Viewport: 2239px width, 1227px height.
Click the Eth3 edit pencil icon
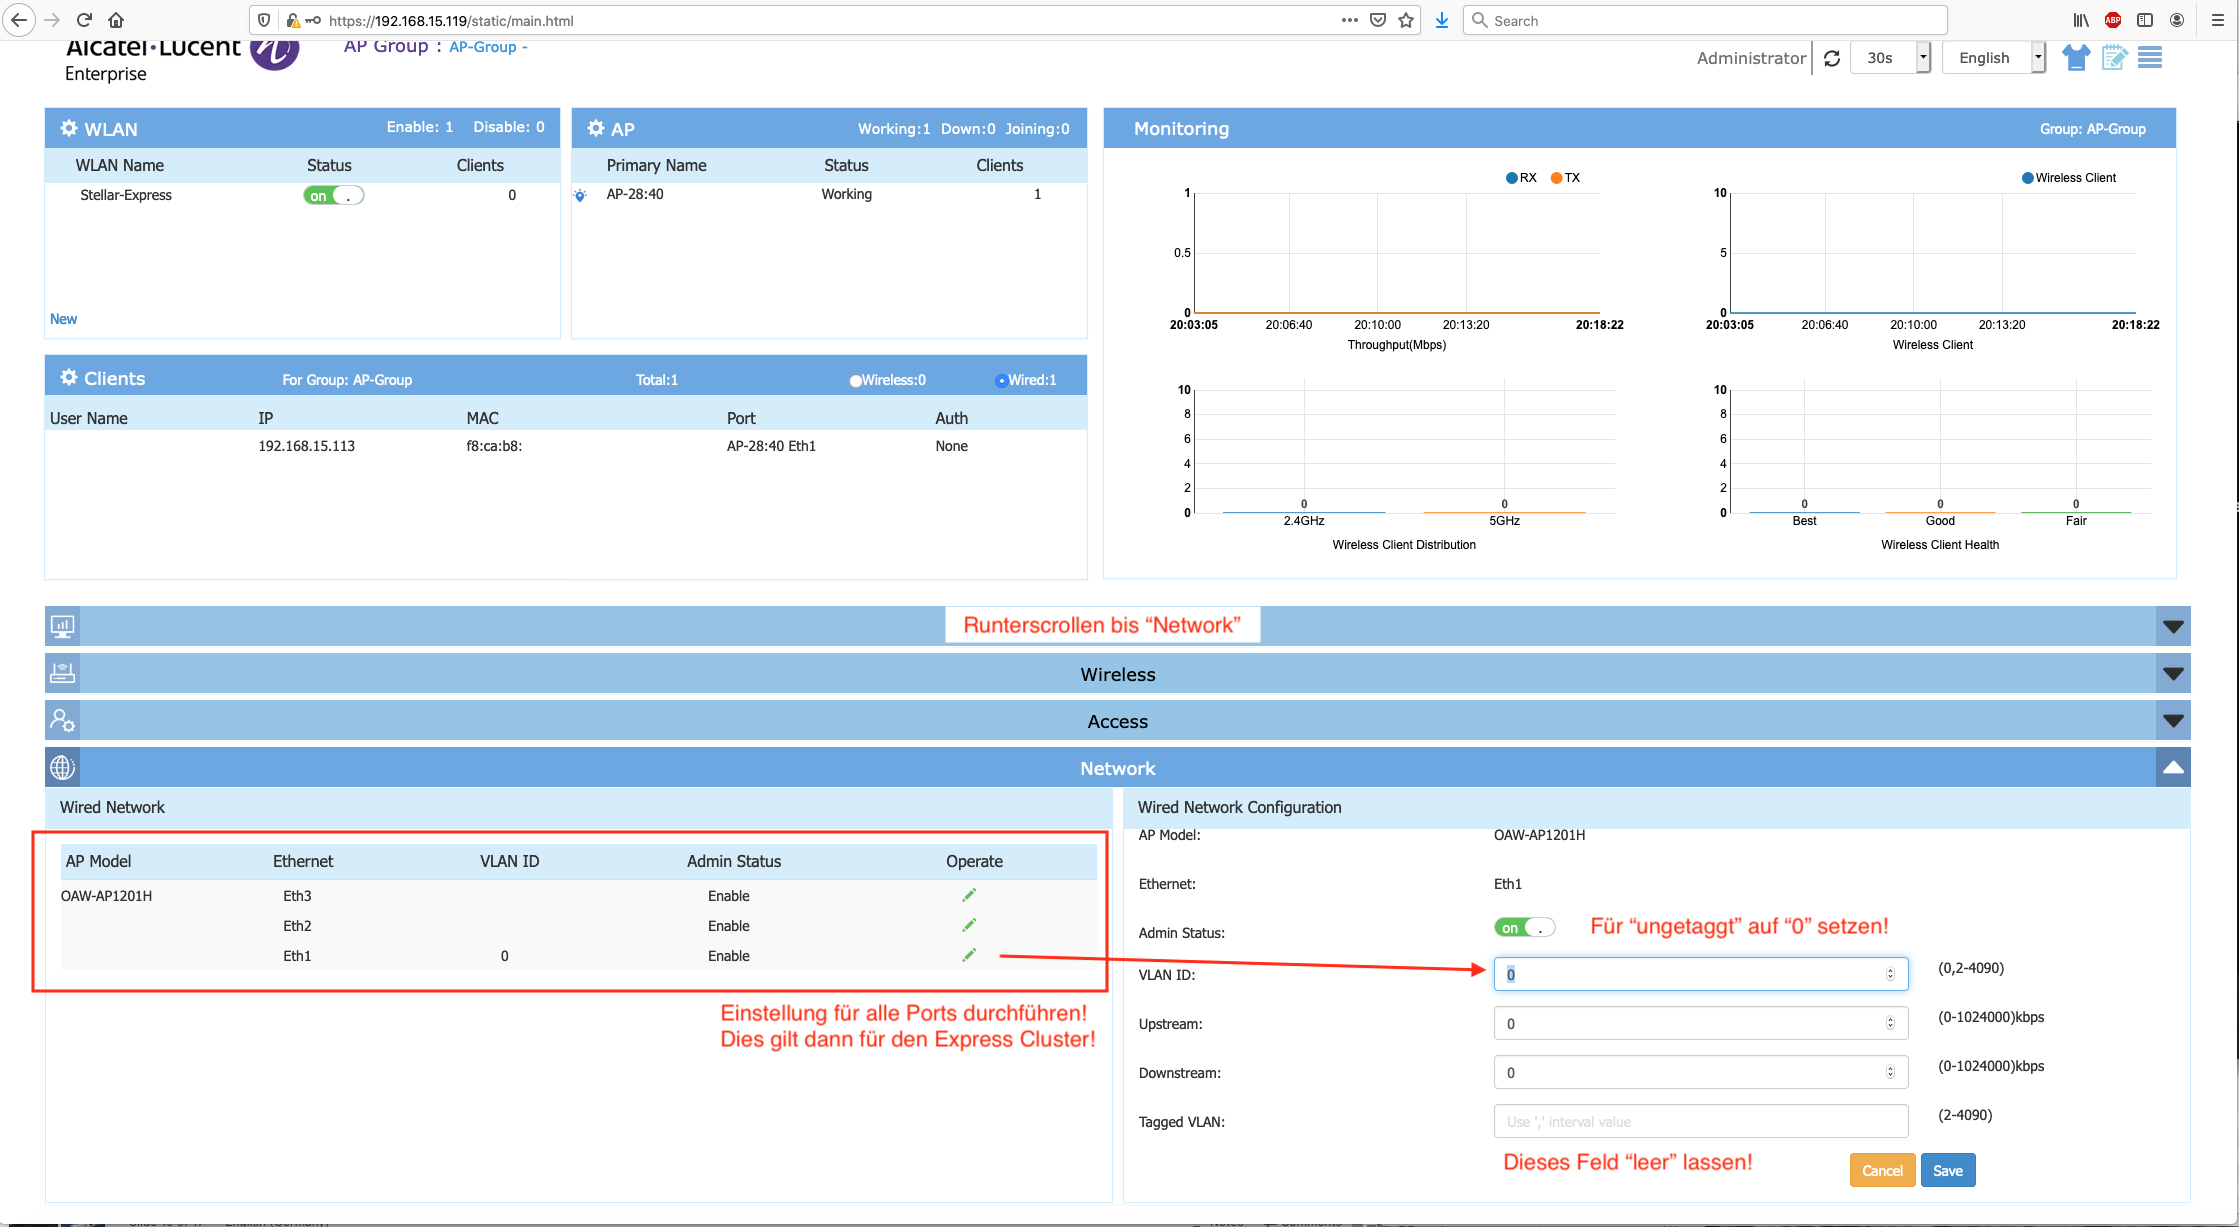pyautogui.click(x=968, y=895)
